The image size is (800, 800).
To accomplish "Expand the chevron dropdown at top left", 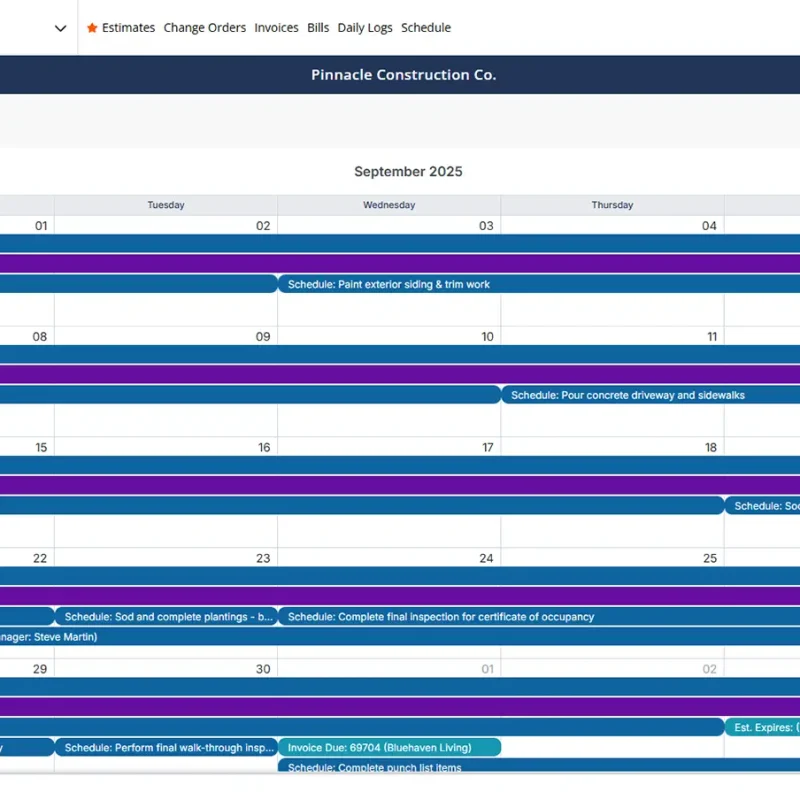I will pos(60,28).
